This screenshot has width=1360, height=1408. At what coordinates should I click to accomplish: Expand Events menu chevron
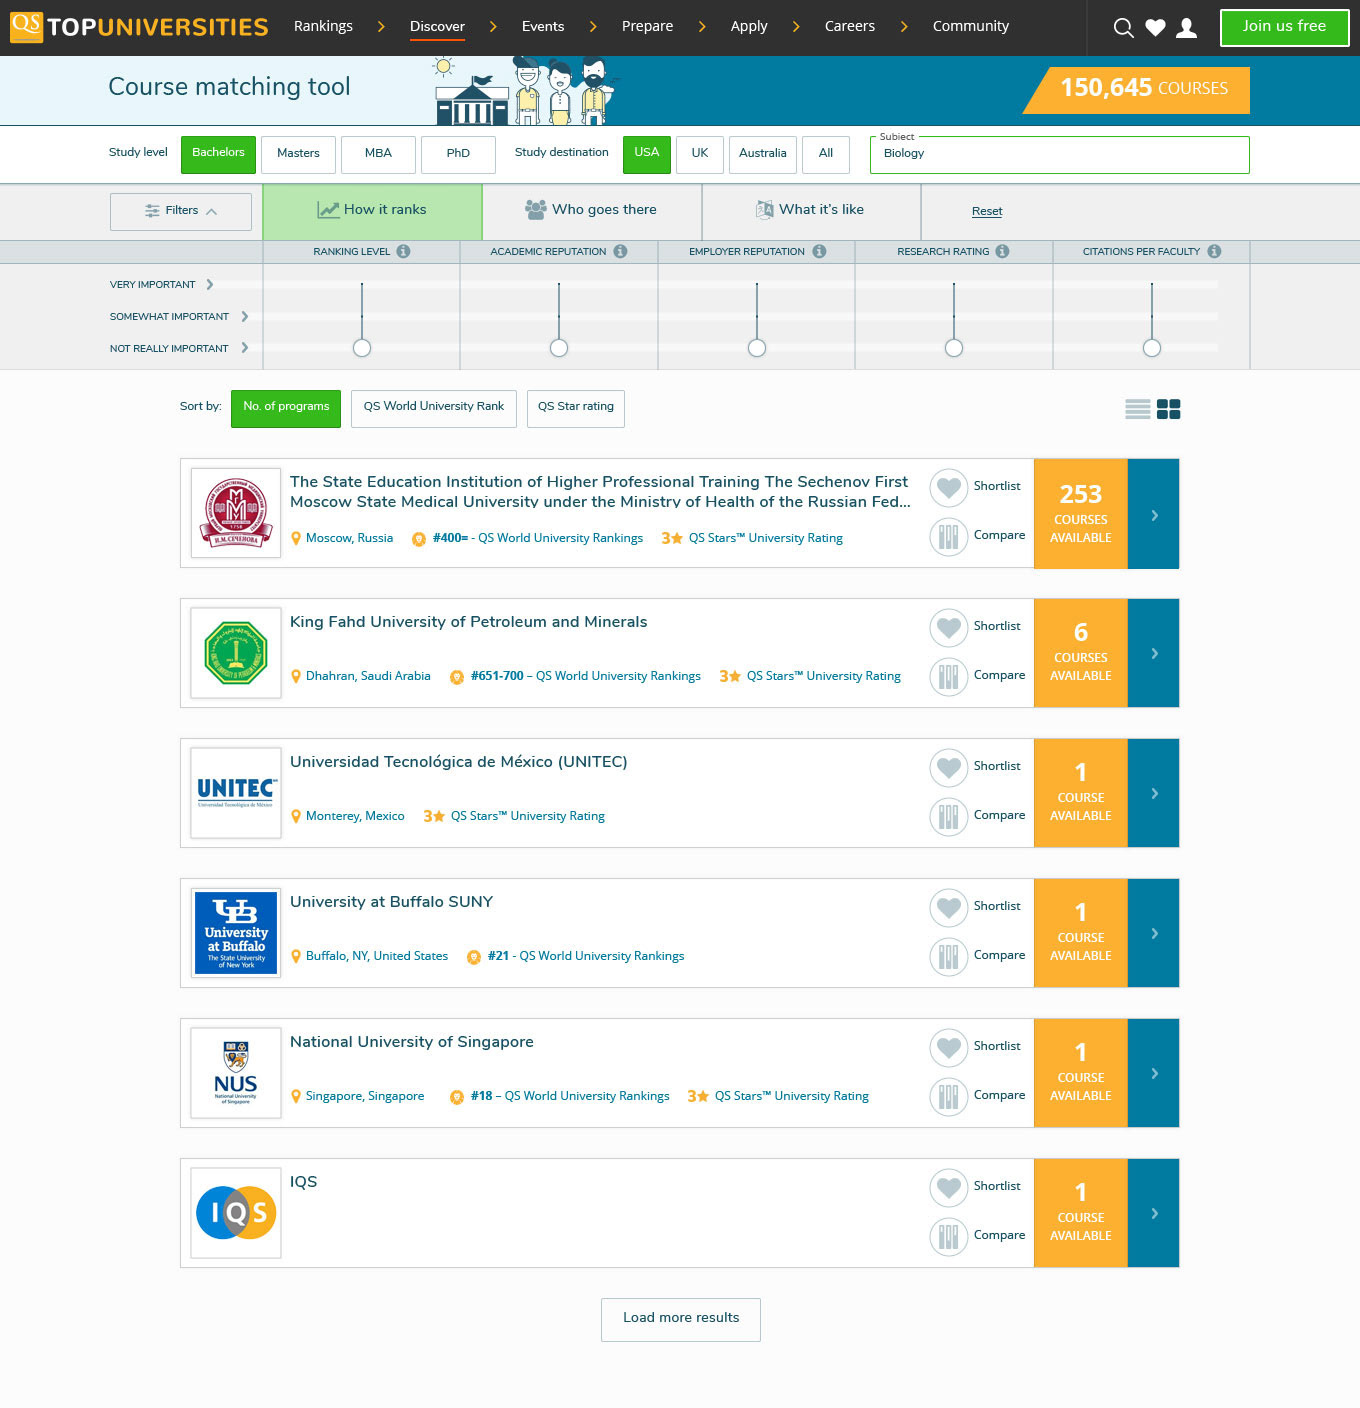tap(593, 27)
